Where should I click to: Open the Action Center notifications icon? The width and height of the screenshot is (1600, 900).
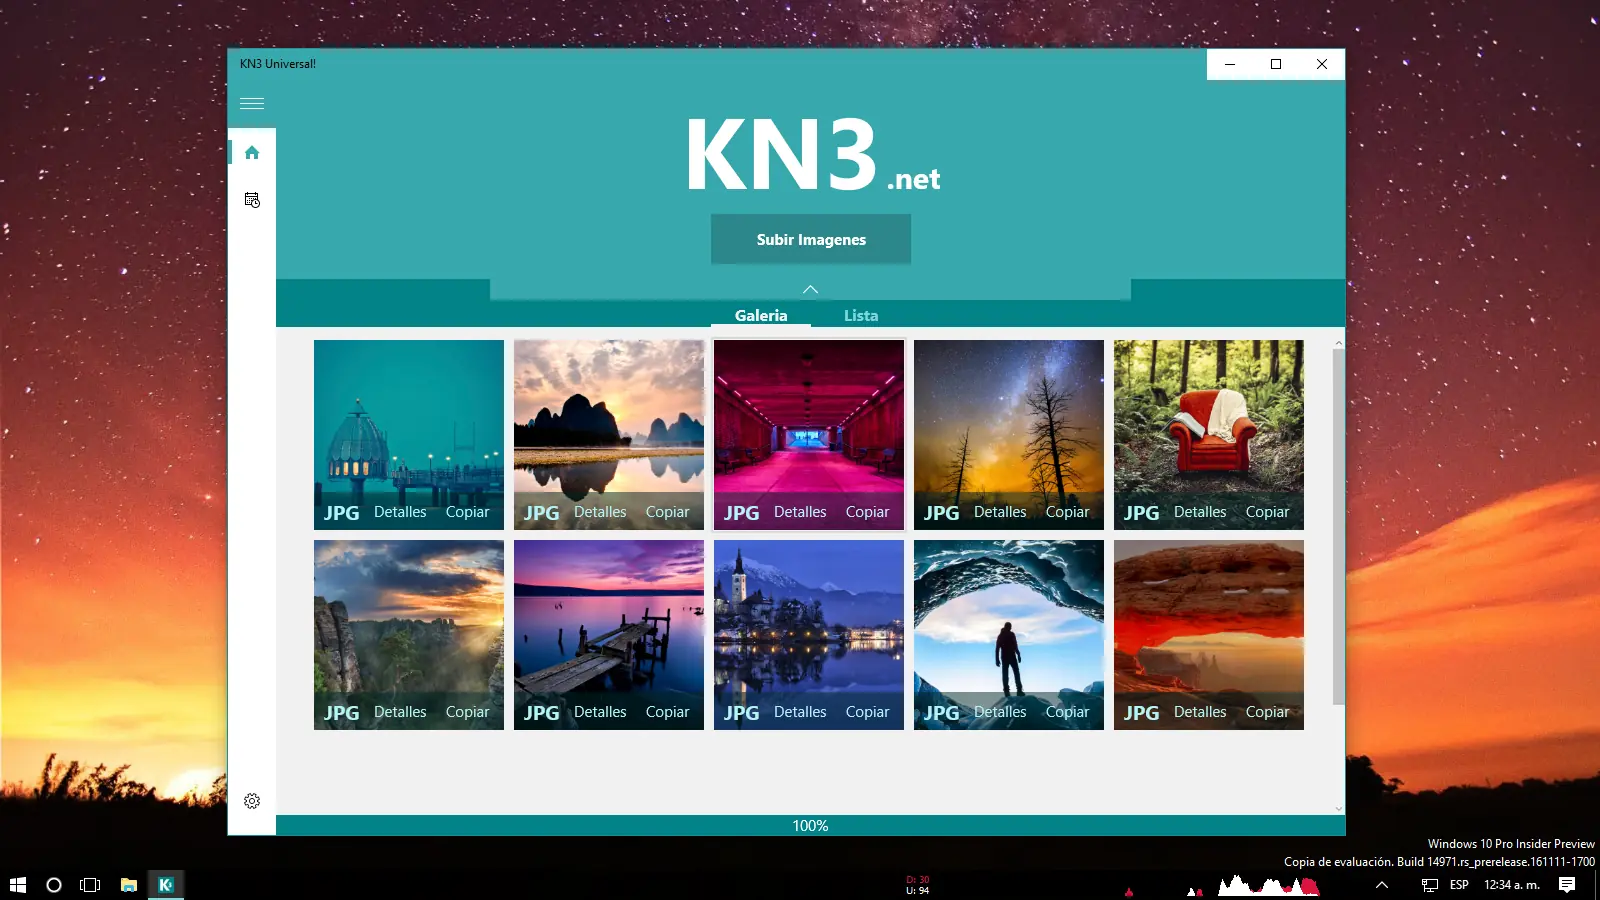point(1567,885)
